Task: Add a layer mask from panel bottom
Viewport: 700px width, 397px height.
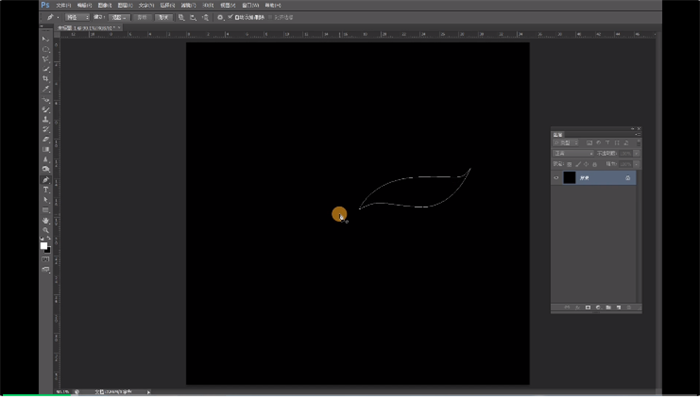Action: (x=588, y=308)
